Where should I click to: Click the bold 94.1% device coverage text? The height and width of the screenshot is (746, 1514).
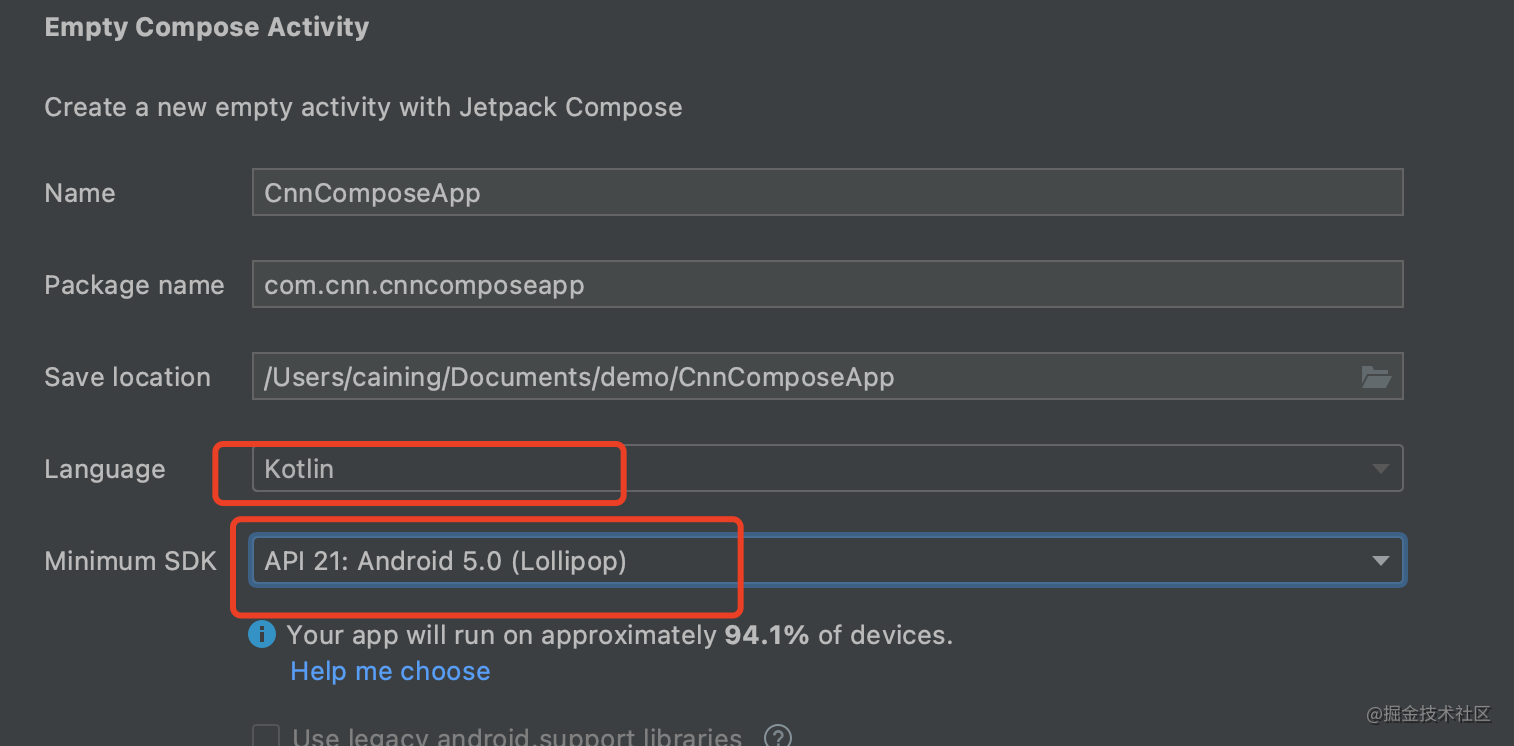766,634
